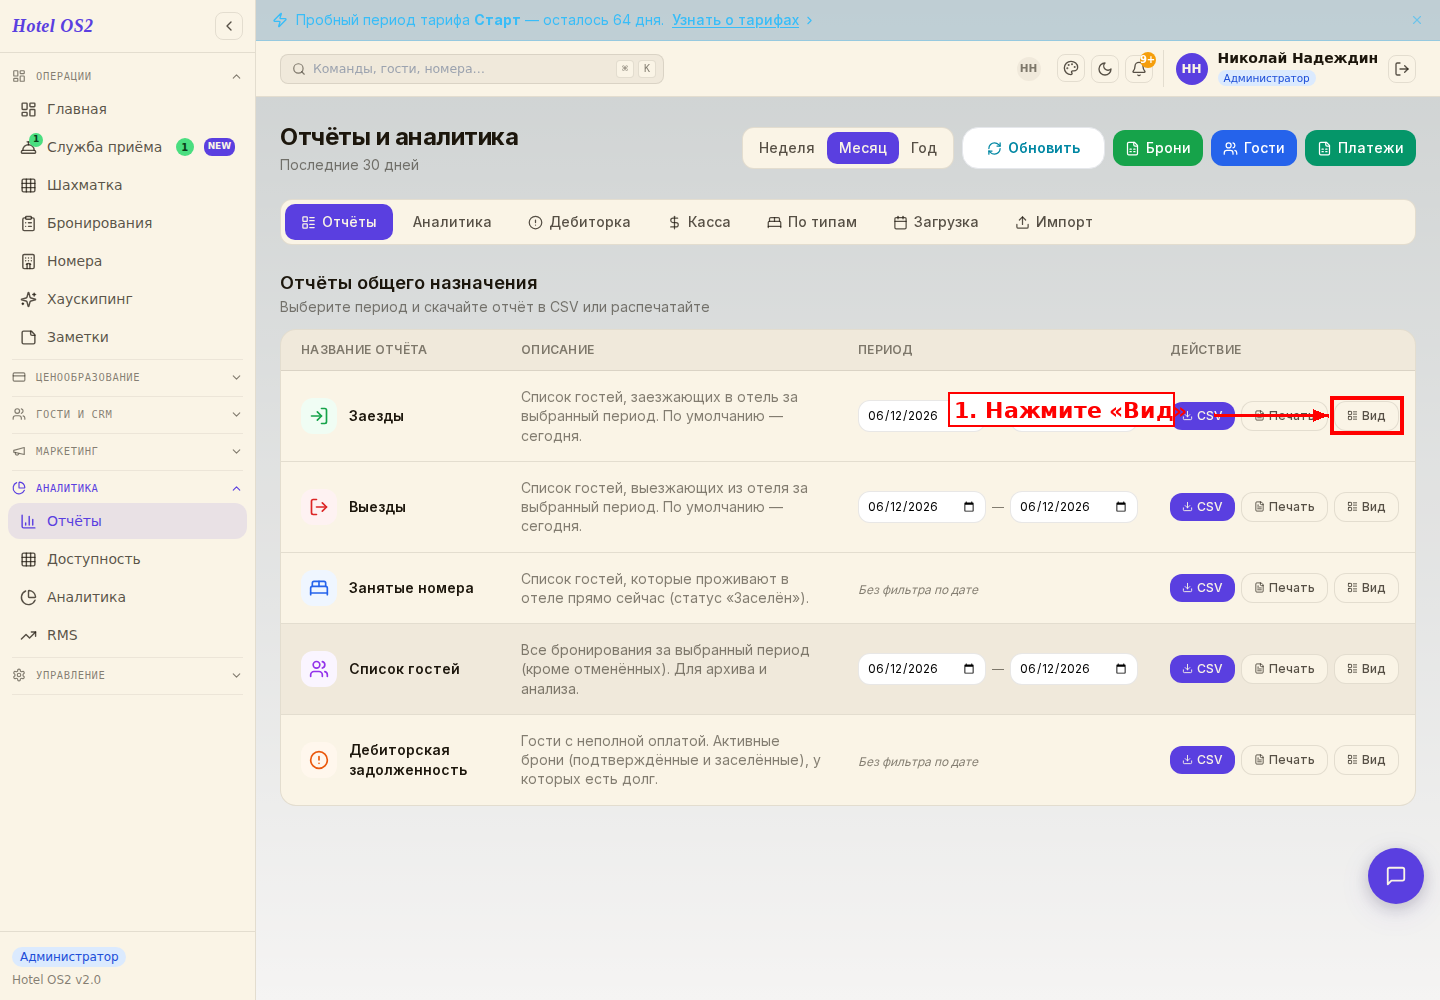The height and width of the screenshot is (1000, 1440).
Task: Collapse the Аналитика sidebar section
Action: 127,488
